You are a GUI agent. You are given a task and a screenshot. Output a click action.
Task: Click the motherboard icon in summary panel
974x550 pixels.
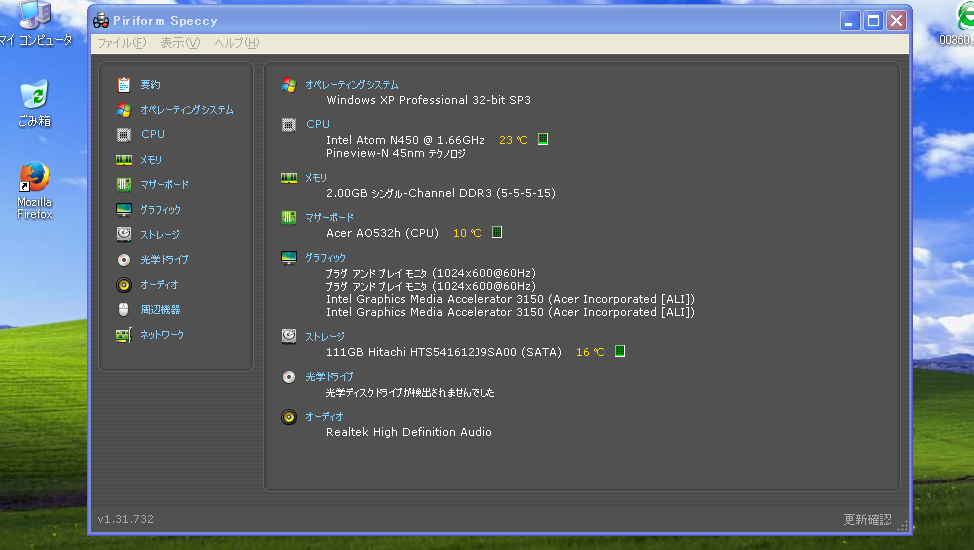point(289,218)
